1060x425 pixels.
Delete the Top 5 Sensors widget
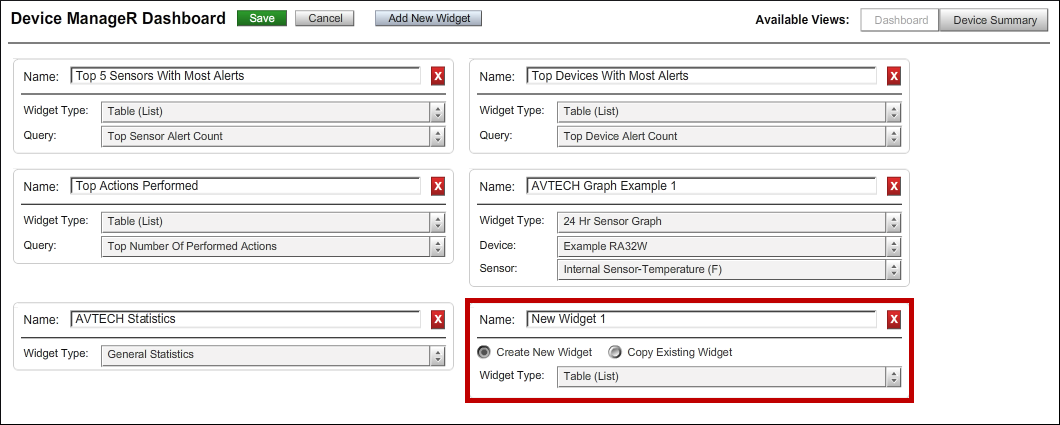[x=438, y=76]
